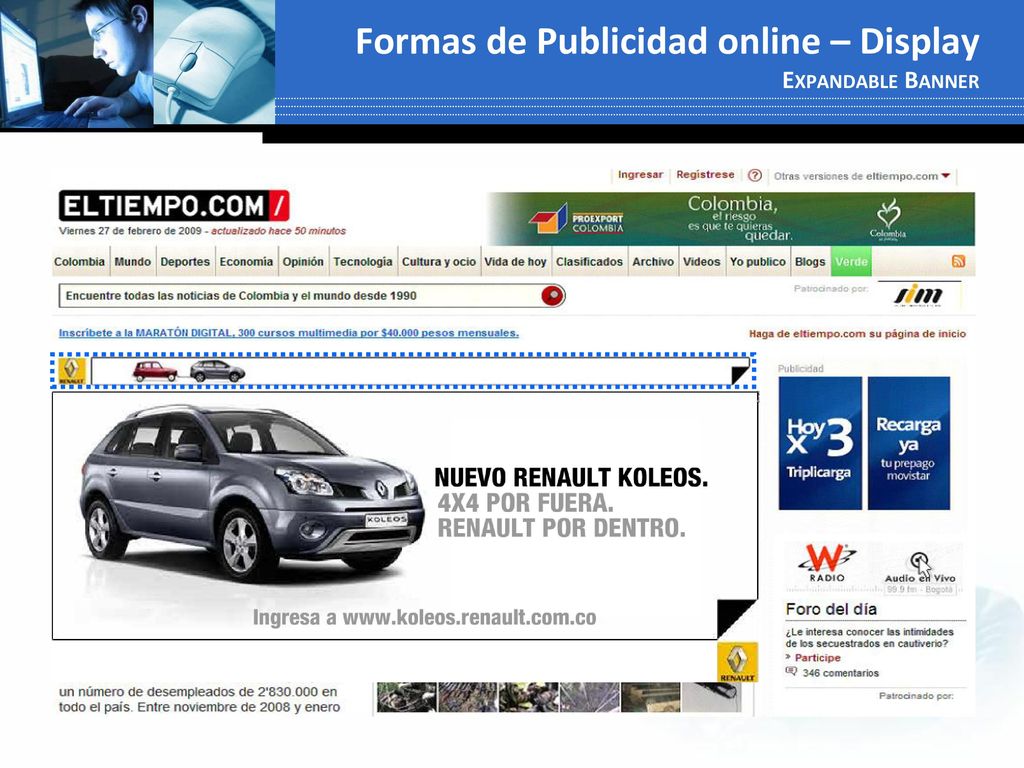The image size is (1024, 768).
Task: Click the comments speech bubble icon
Action: (x=791, y=672)
